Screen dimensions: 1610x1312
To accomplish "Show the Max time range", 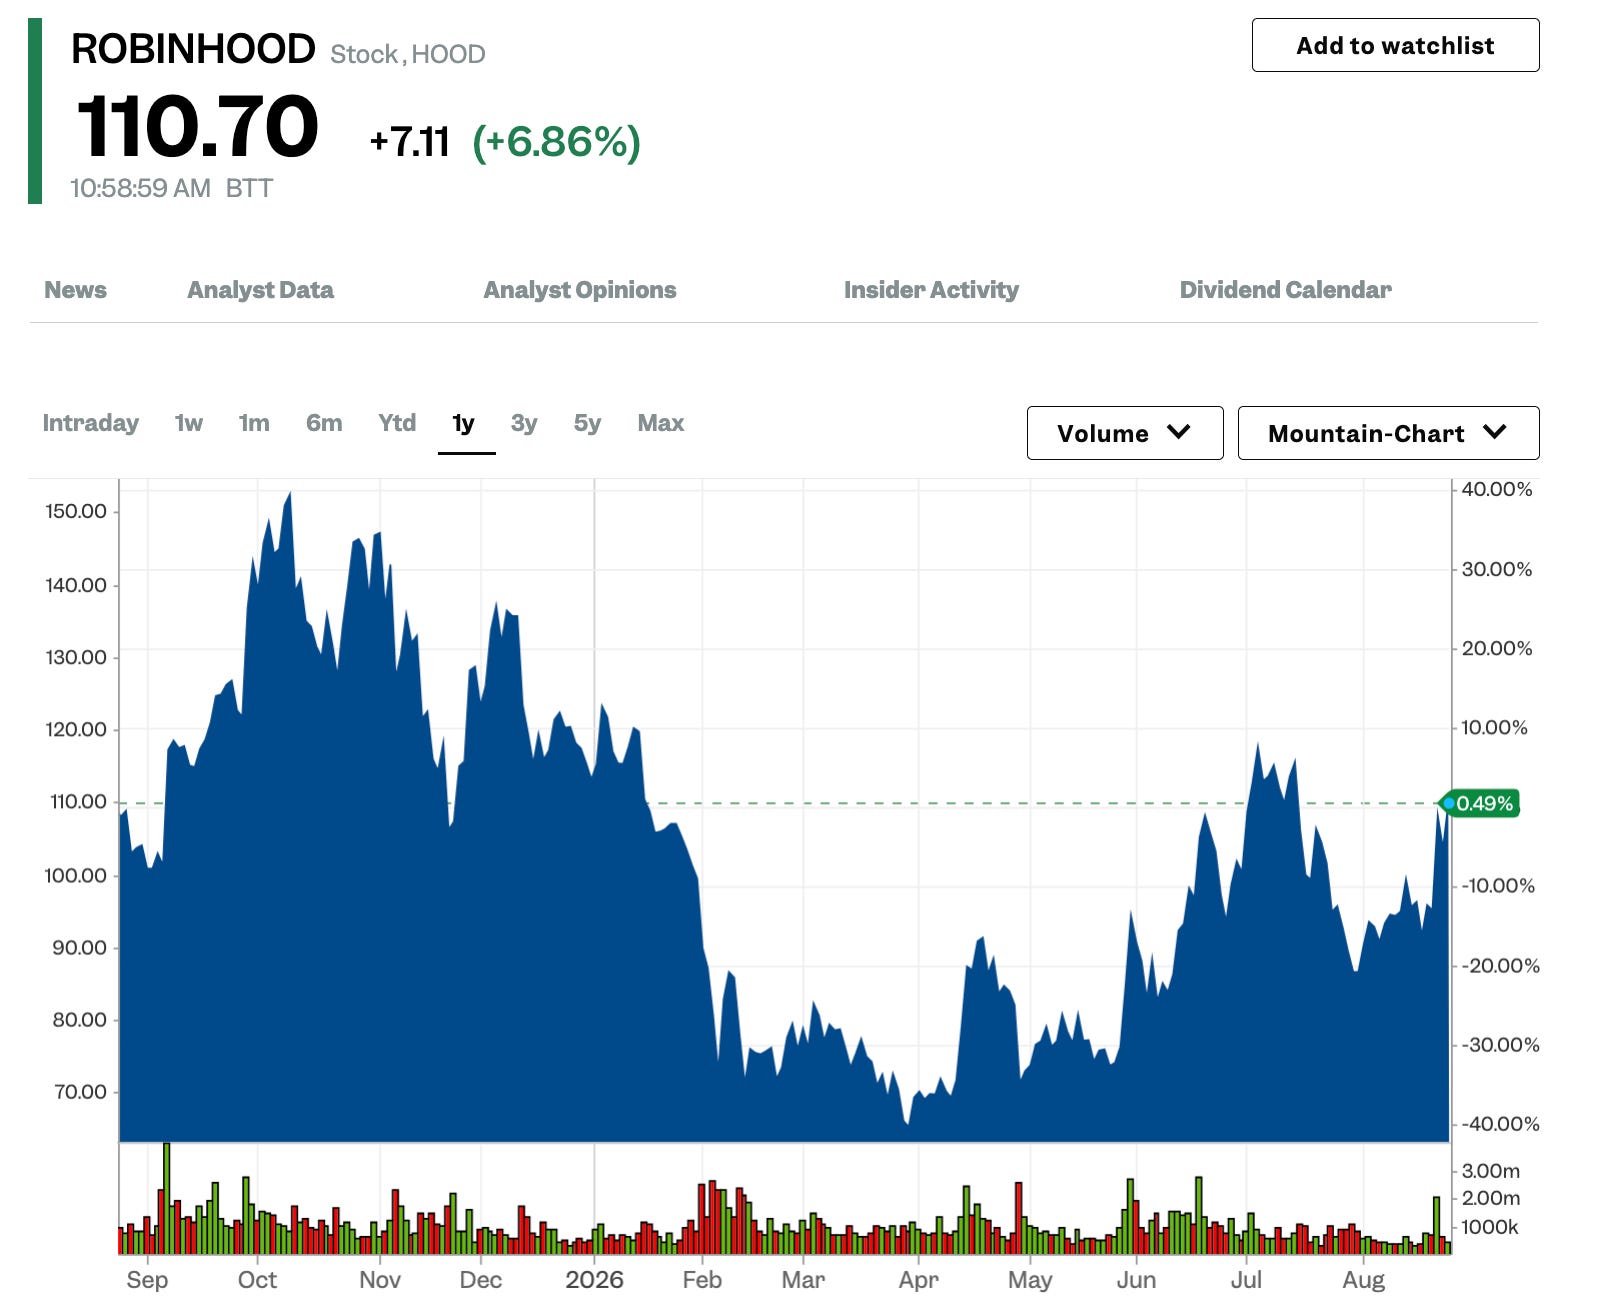I will coord(661,423).
